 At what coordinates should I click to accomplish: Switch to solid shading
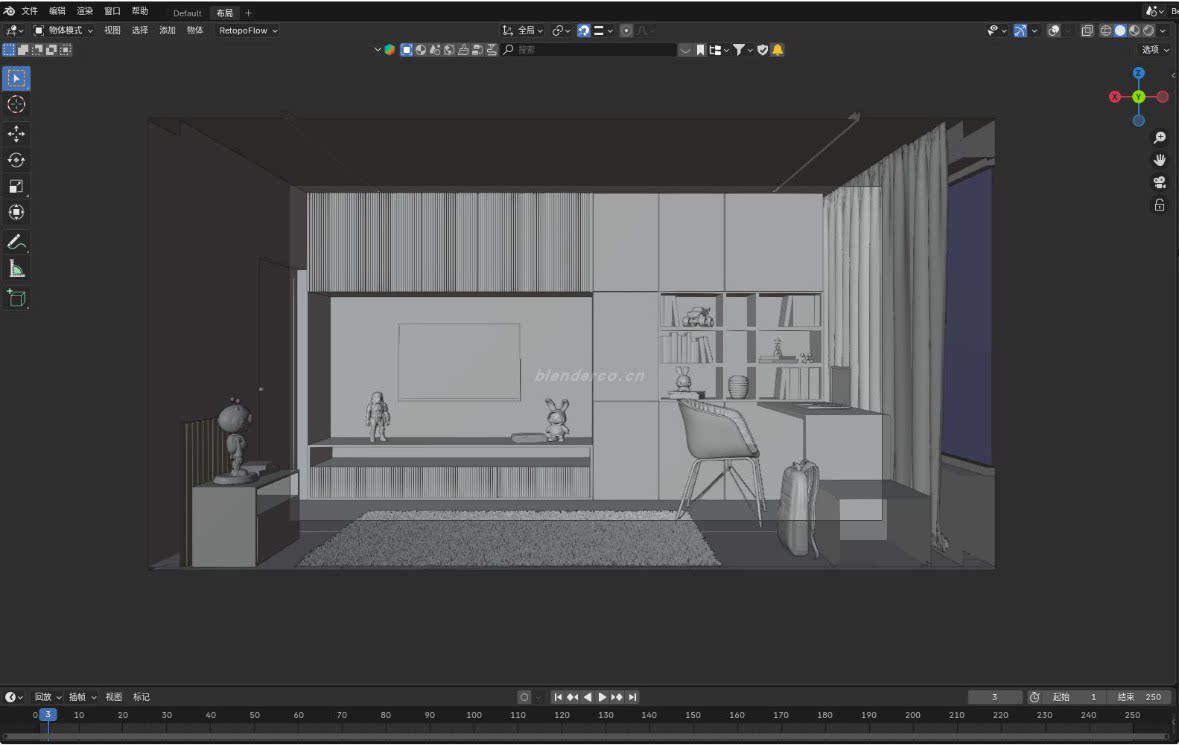tap(1120, 31)
